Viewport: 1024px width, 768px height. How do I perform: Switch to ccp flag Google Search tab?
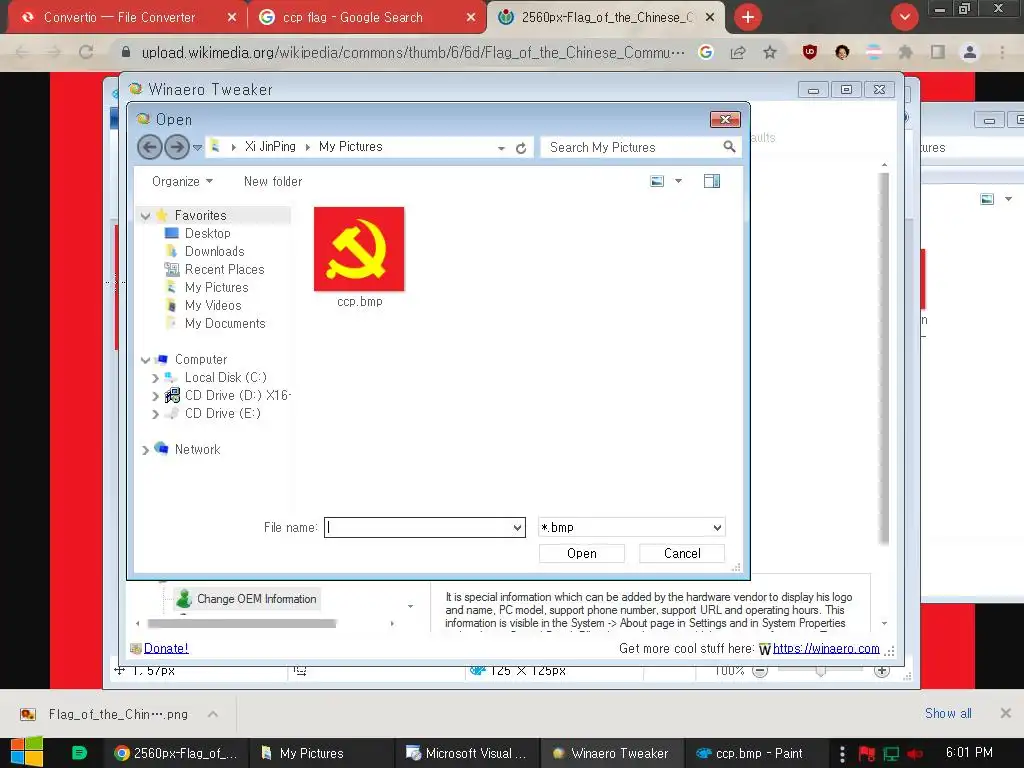coord(353,18)
